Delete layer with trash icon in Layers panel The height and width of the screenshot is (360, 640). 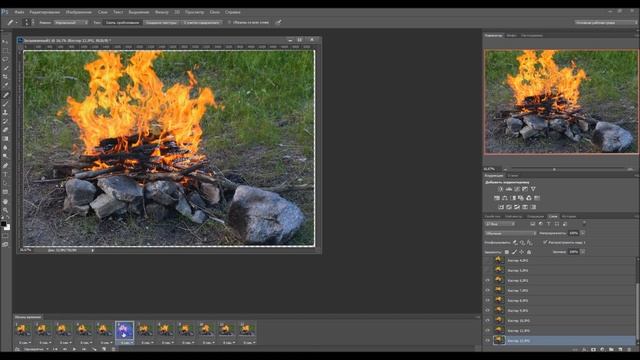[x=629, y=350]
